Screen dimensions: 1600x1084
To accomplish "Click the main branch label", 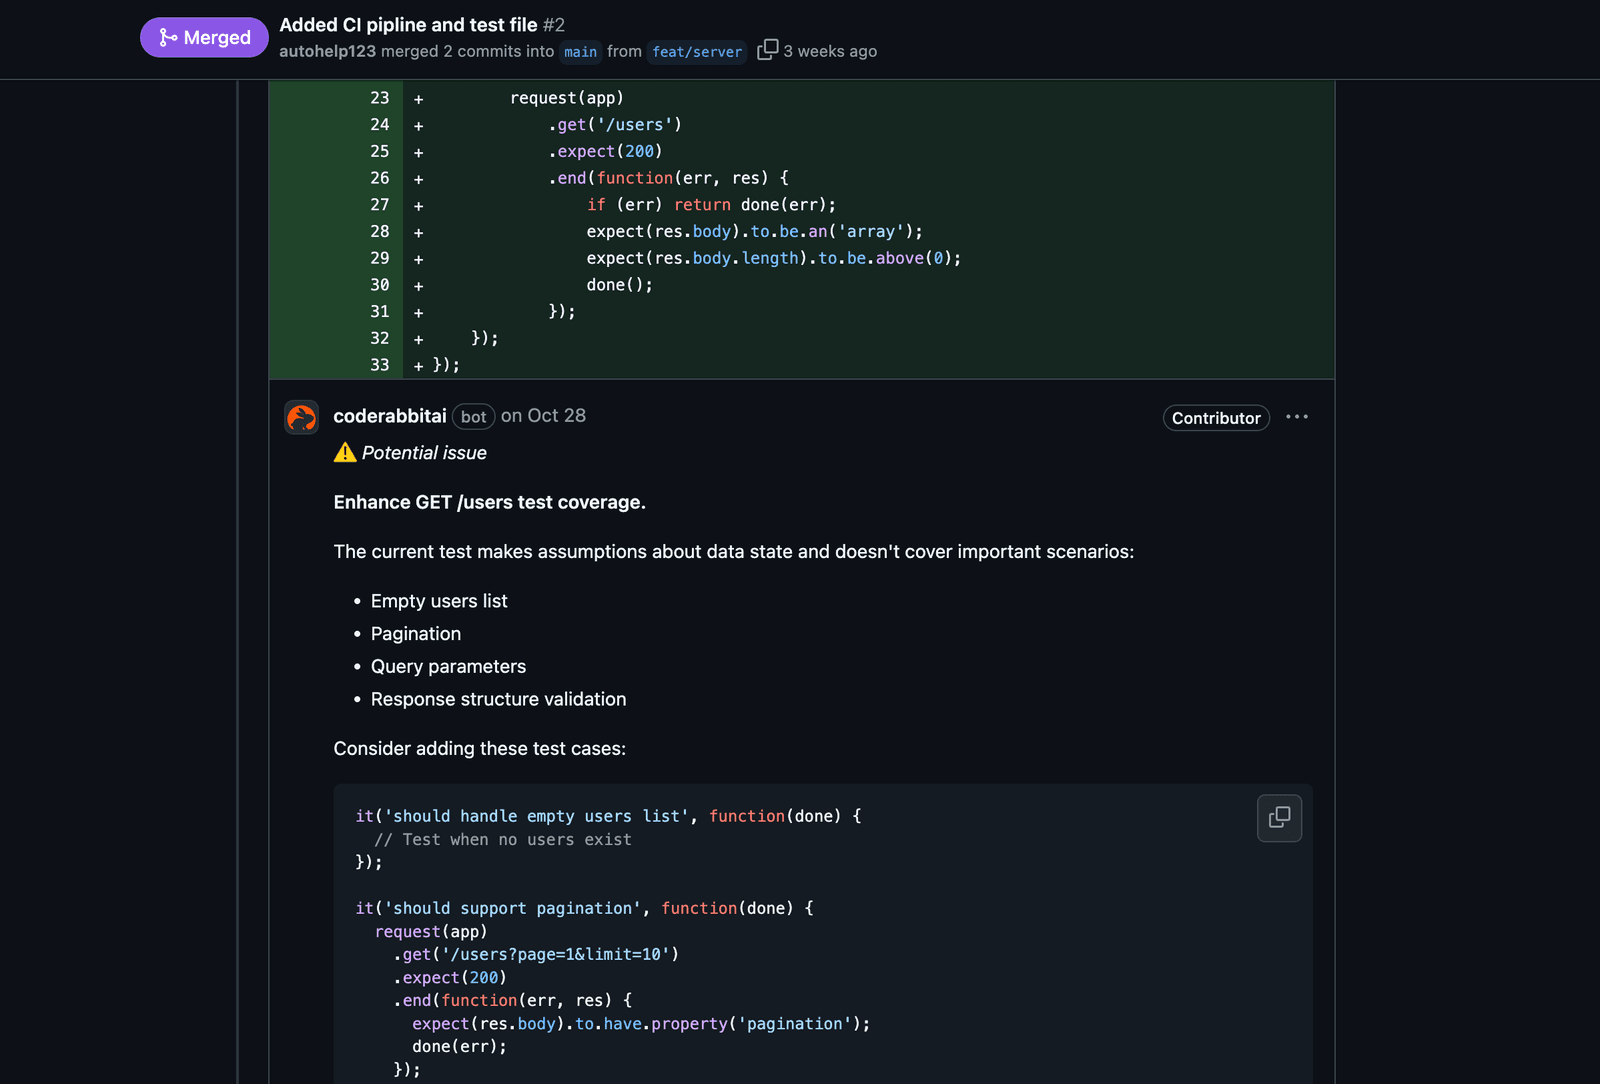I will (580, 52).
